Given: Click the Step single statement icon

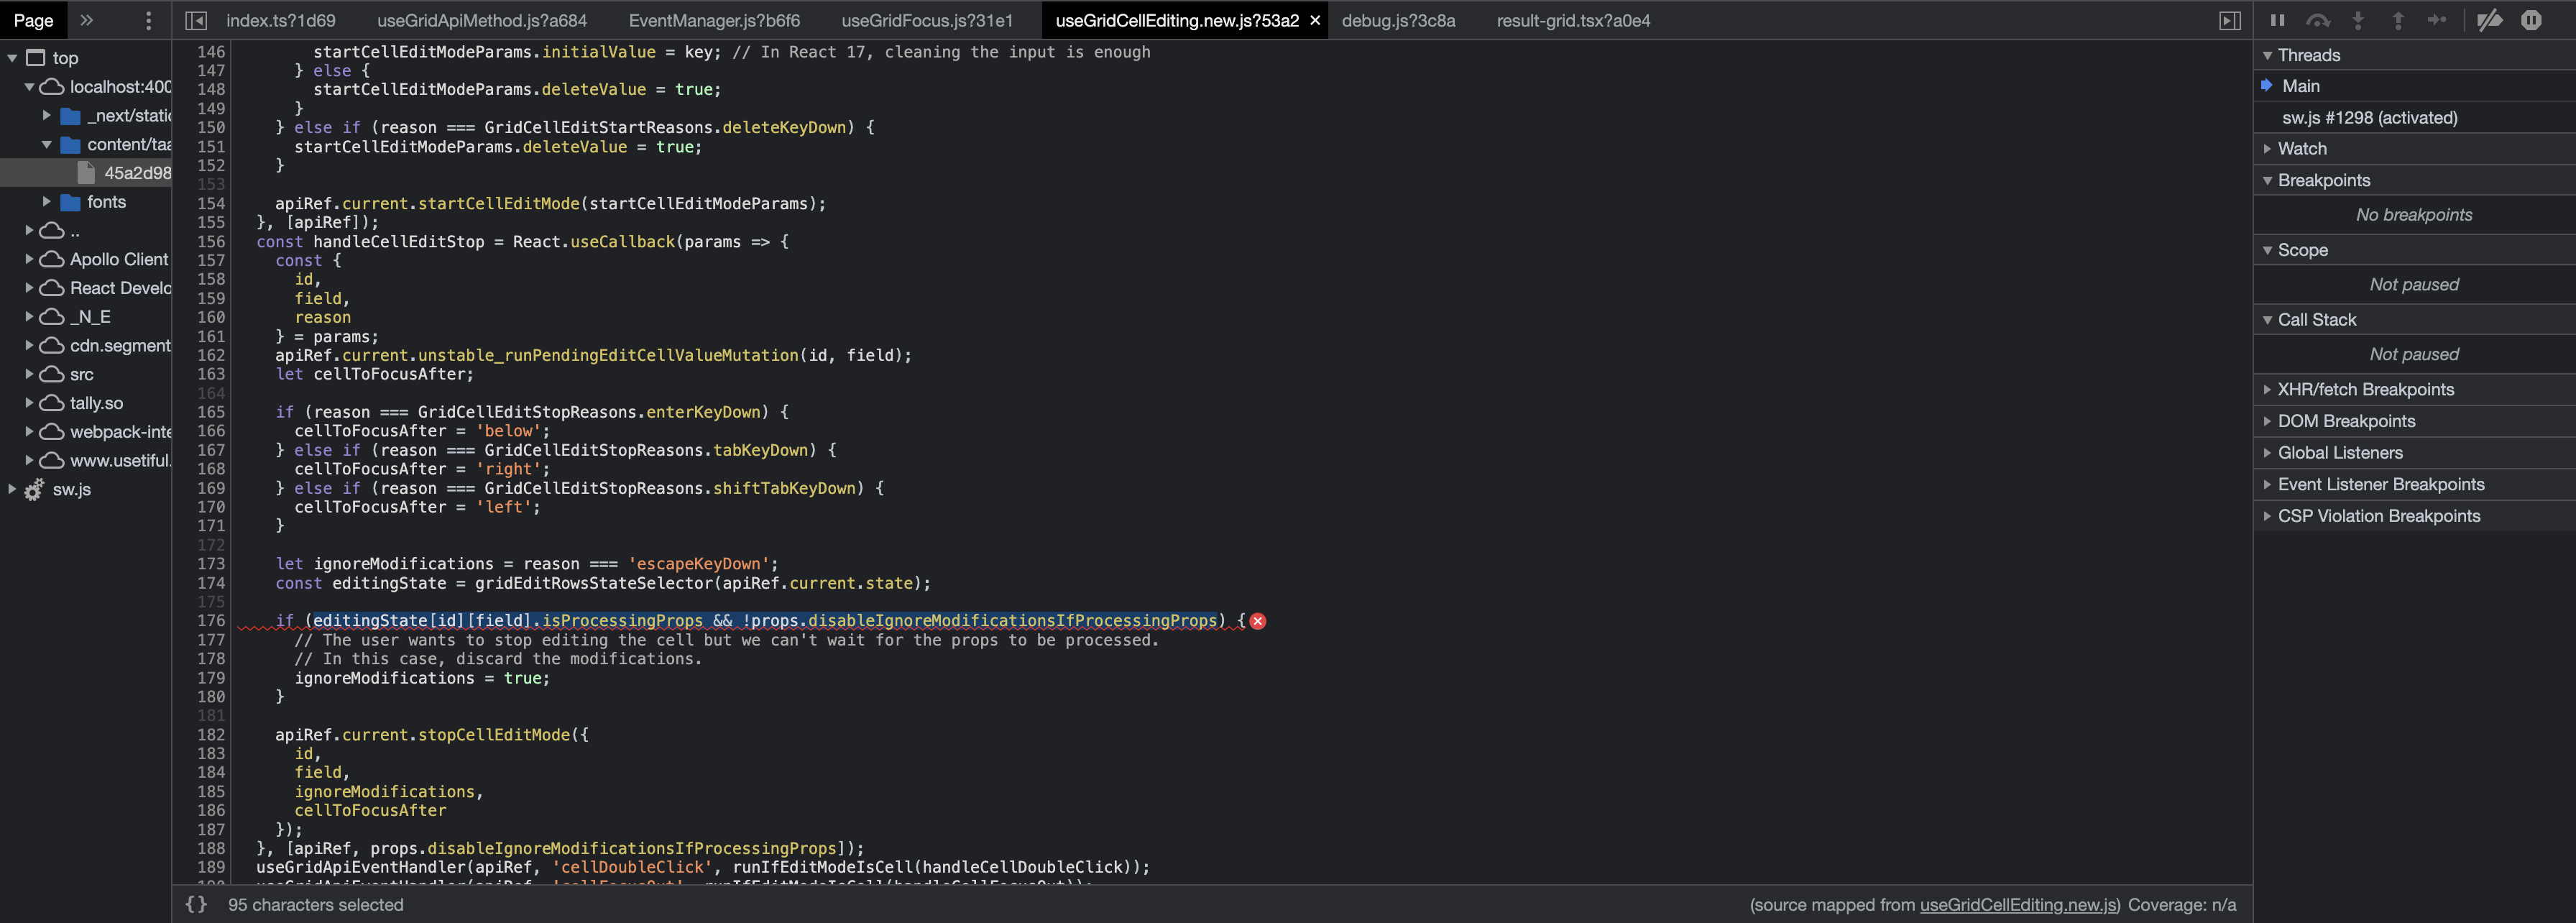Looking at the screenshot, I should click(x=2437, y=19).
